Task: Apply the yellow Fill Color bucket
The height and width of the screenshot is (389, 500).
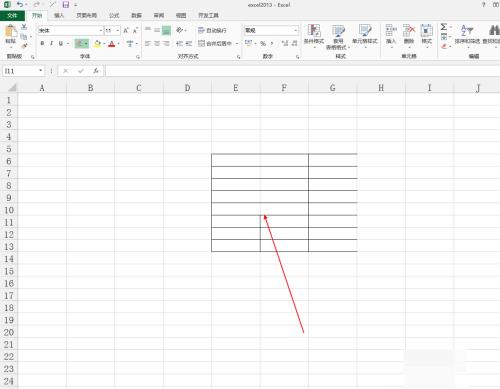Action: 98,44
